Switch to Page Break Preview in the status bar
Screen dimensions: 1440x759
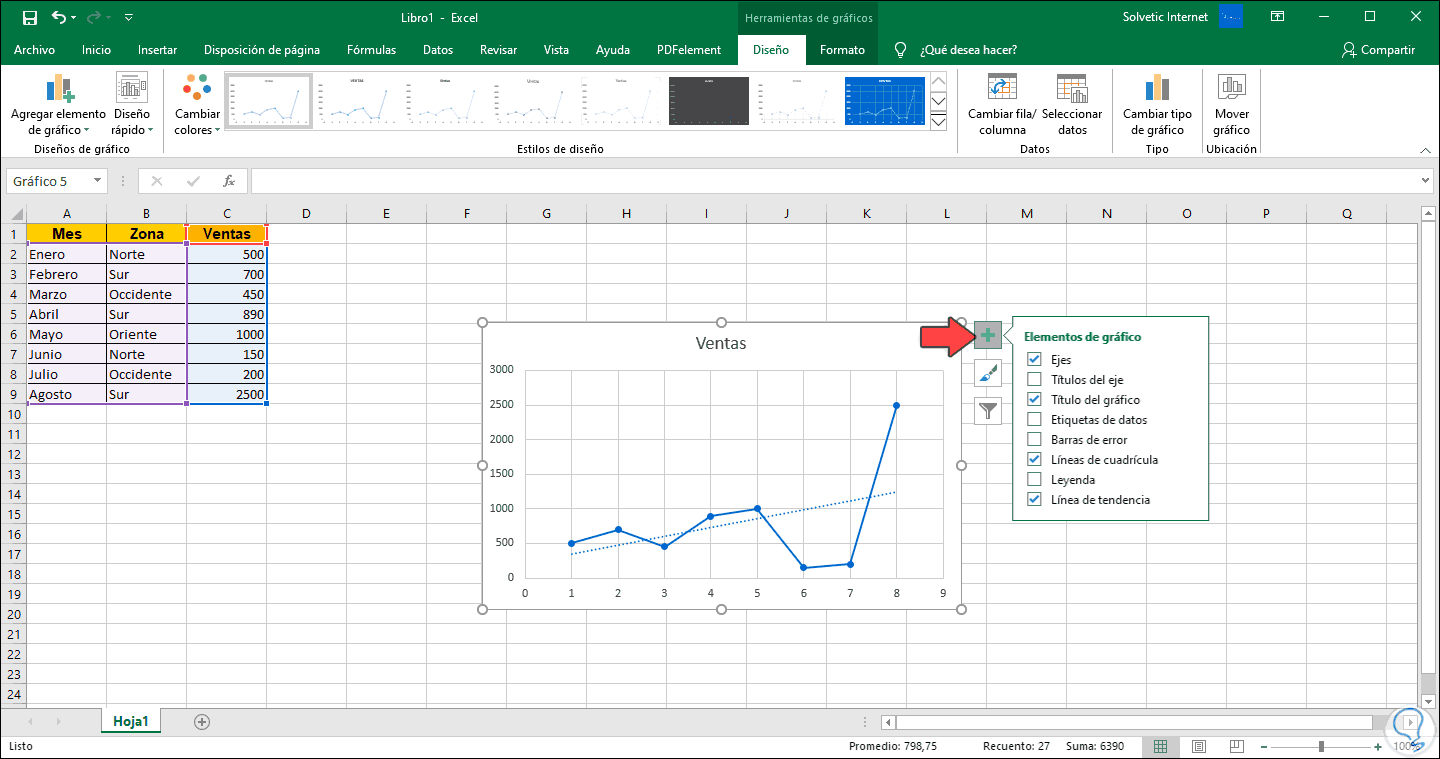(1235, 746)
